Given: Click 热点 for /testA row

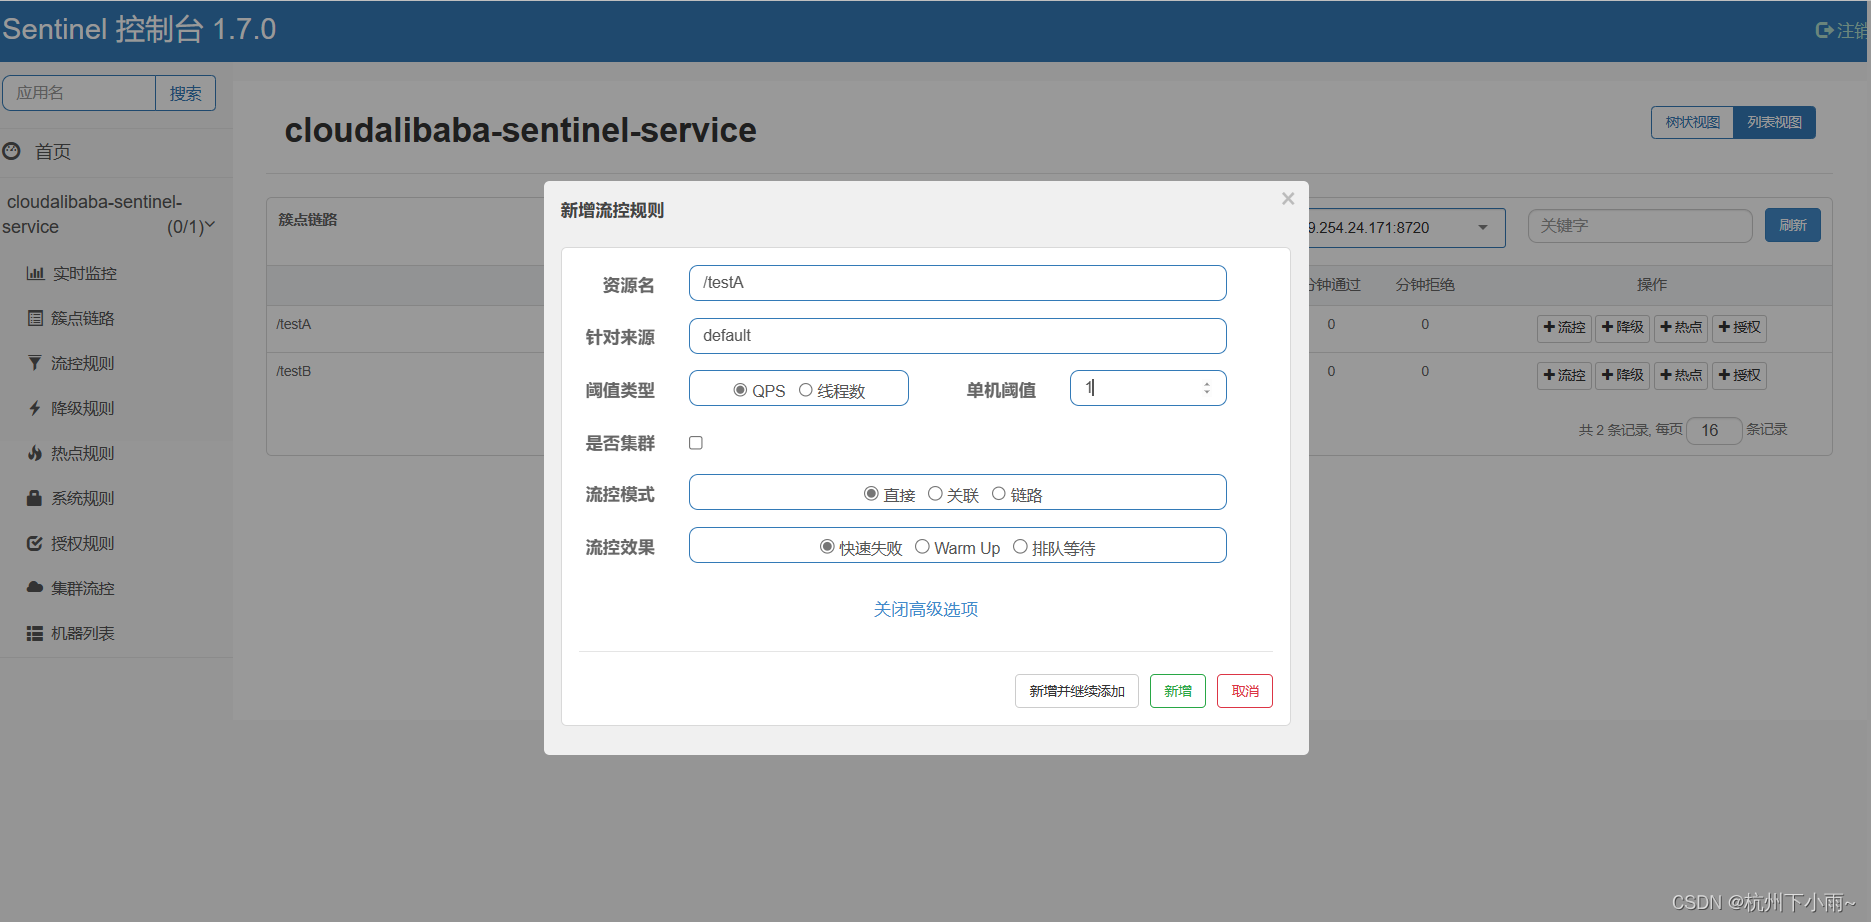Looking at the screenshot, I should click(x=1681, y=327).
